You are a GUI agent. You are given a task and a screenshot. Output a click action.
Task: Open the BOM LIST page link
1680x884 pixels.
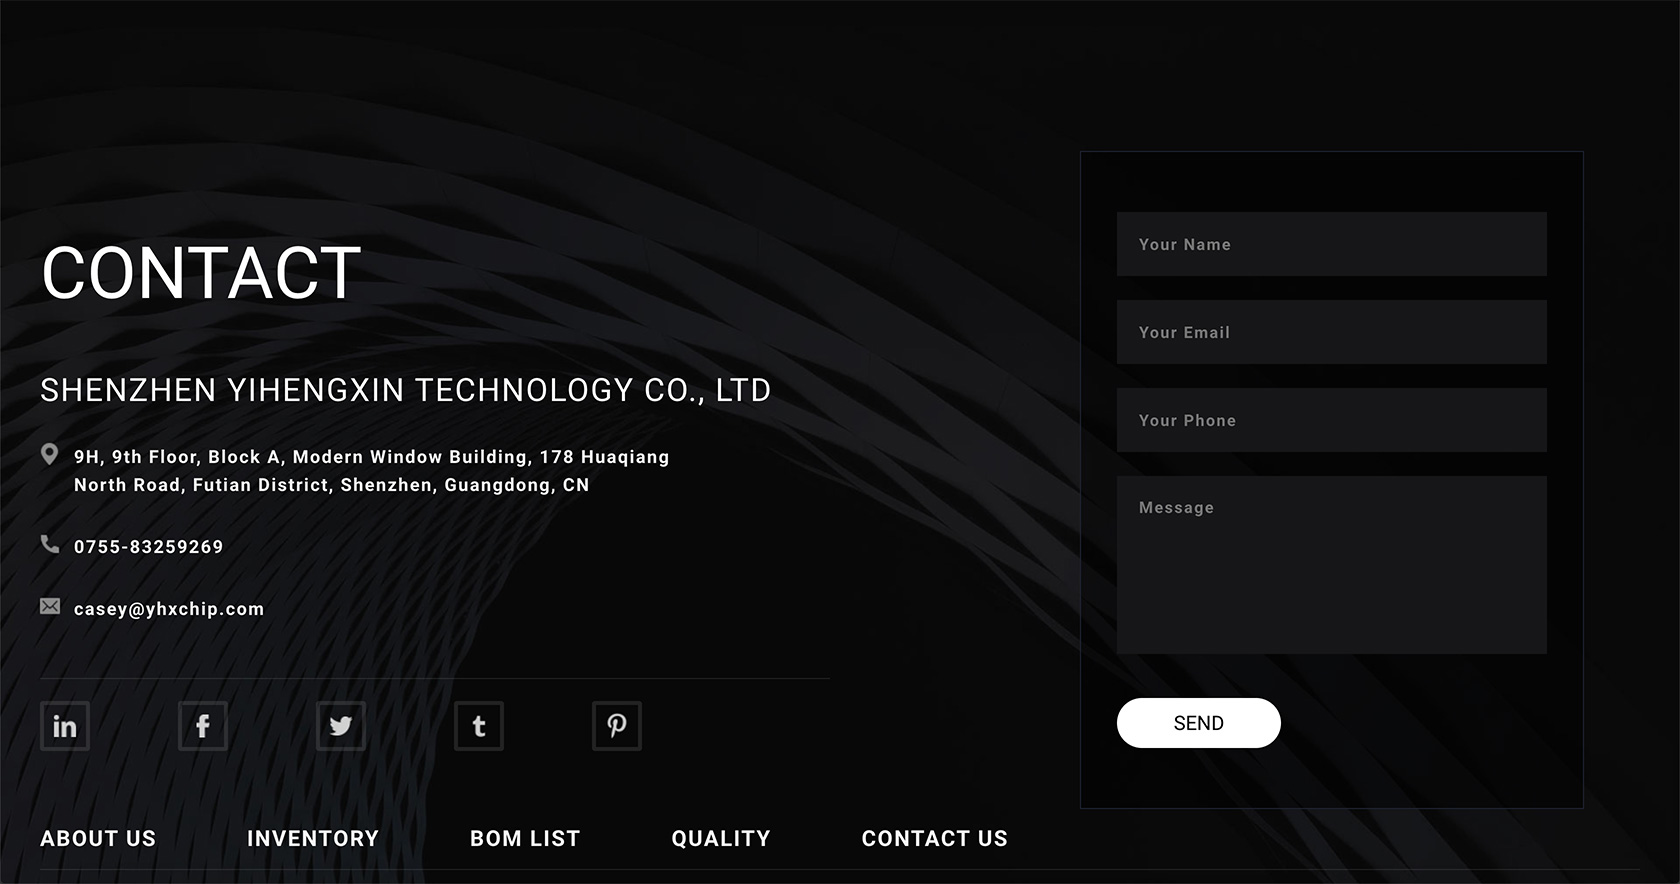525,839
